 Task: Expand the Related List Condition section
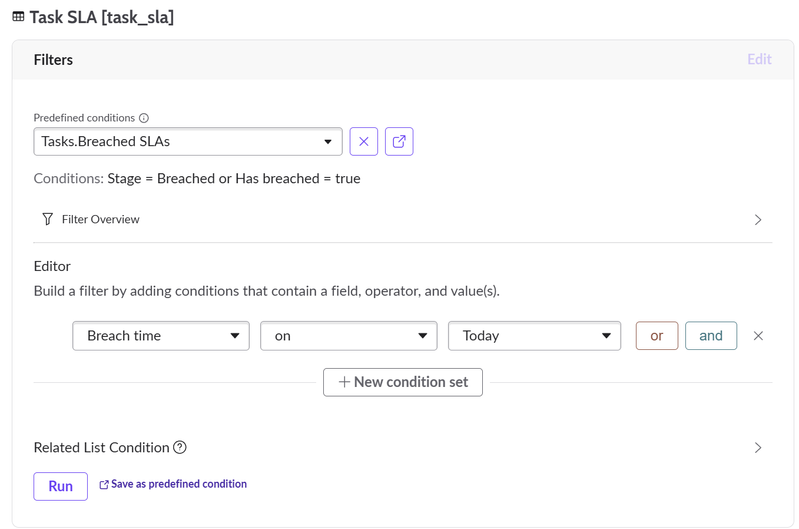point(758,448)
